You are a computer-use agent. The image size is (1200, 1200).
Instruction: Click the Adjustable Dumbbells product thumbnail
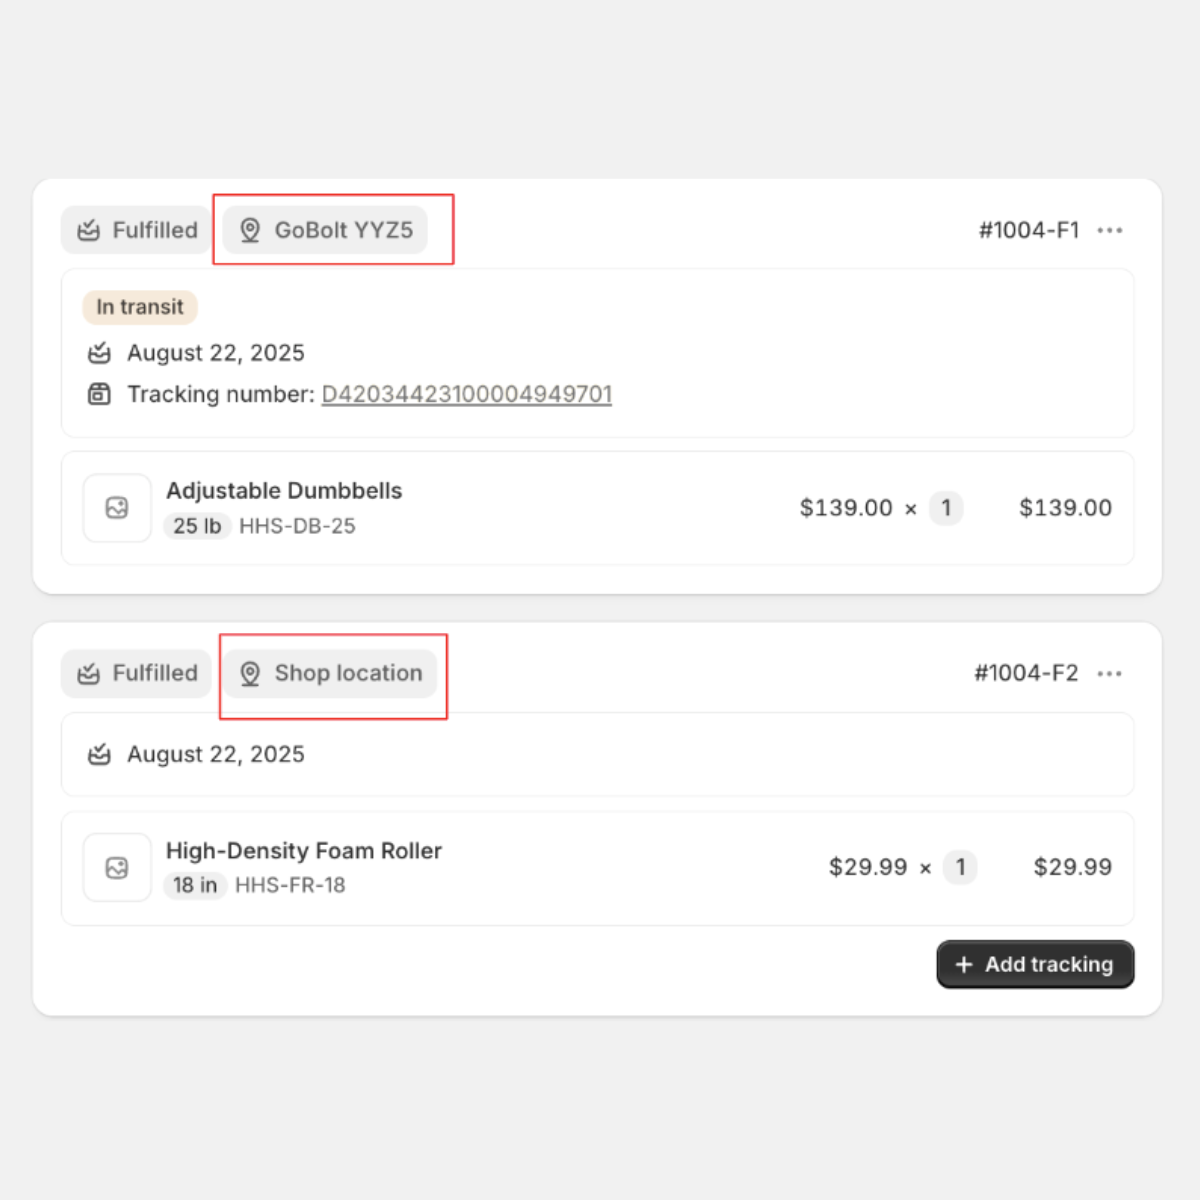point(117,508)
